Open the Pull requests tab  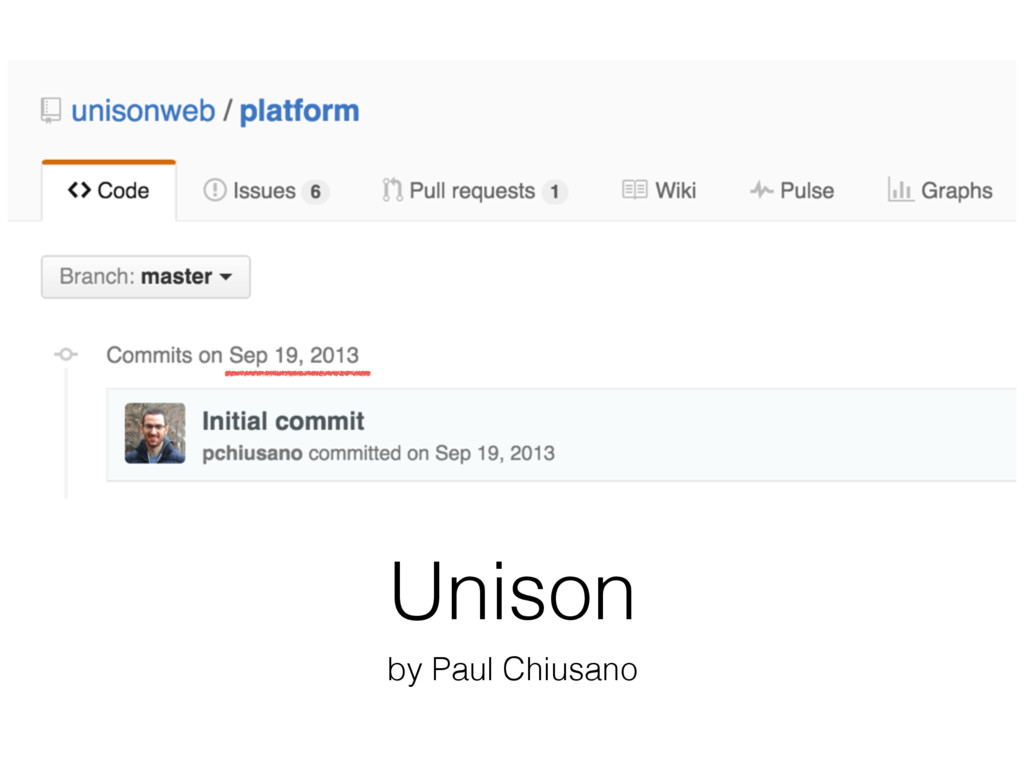[x=474, y=191]
